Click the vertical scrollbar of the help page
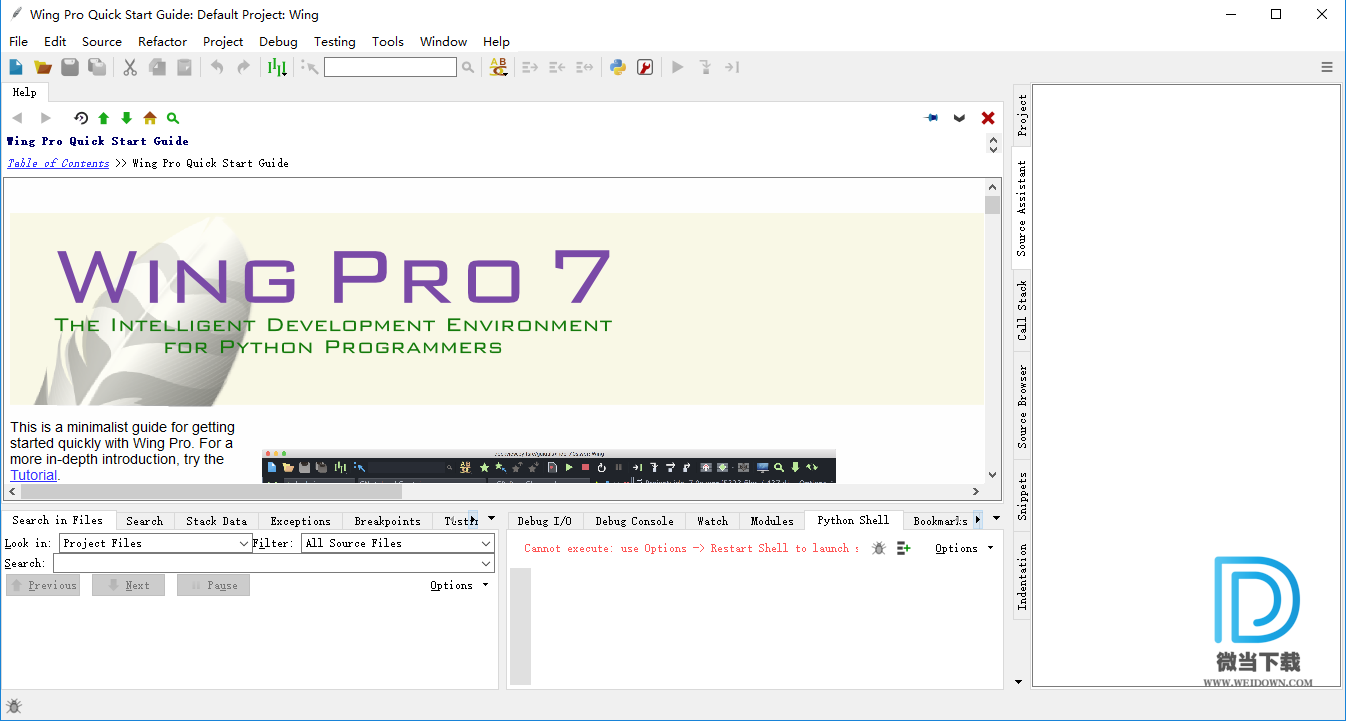 click(992, 331)
